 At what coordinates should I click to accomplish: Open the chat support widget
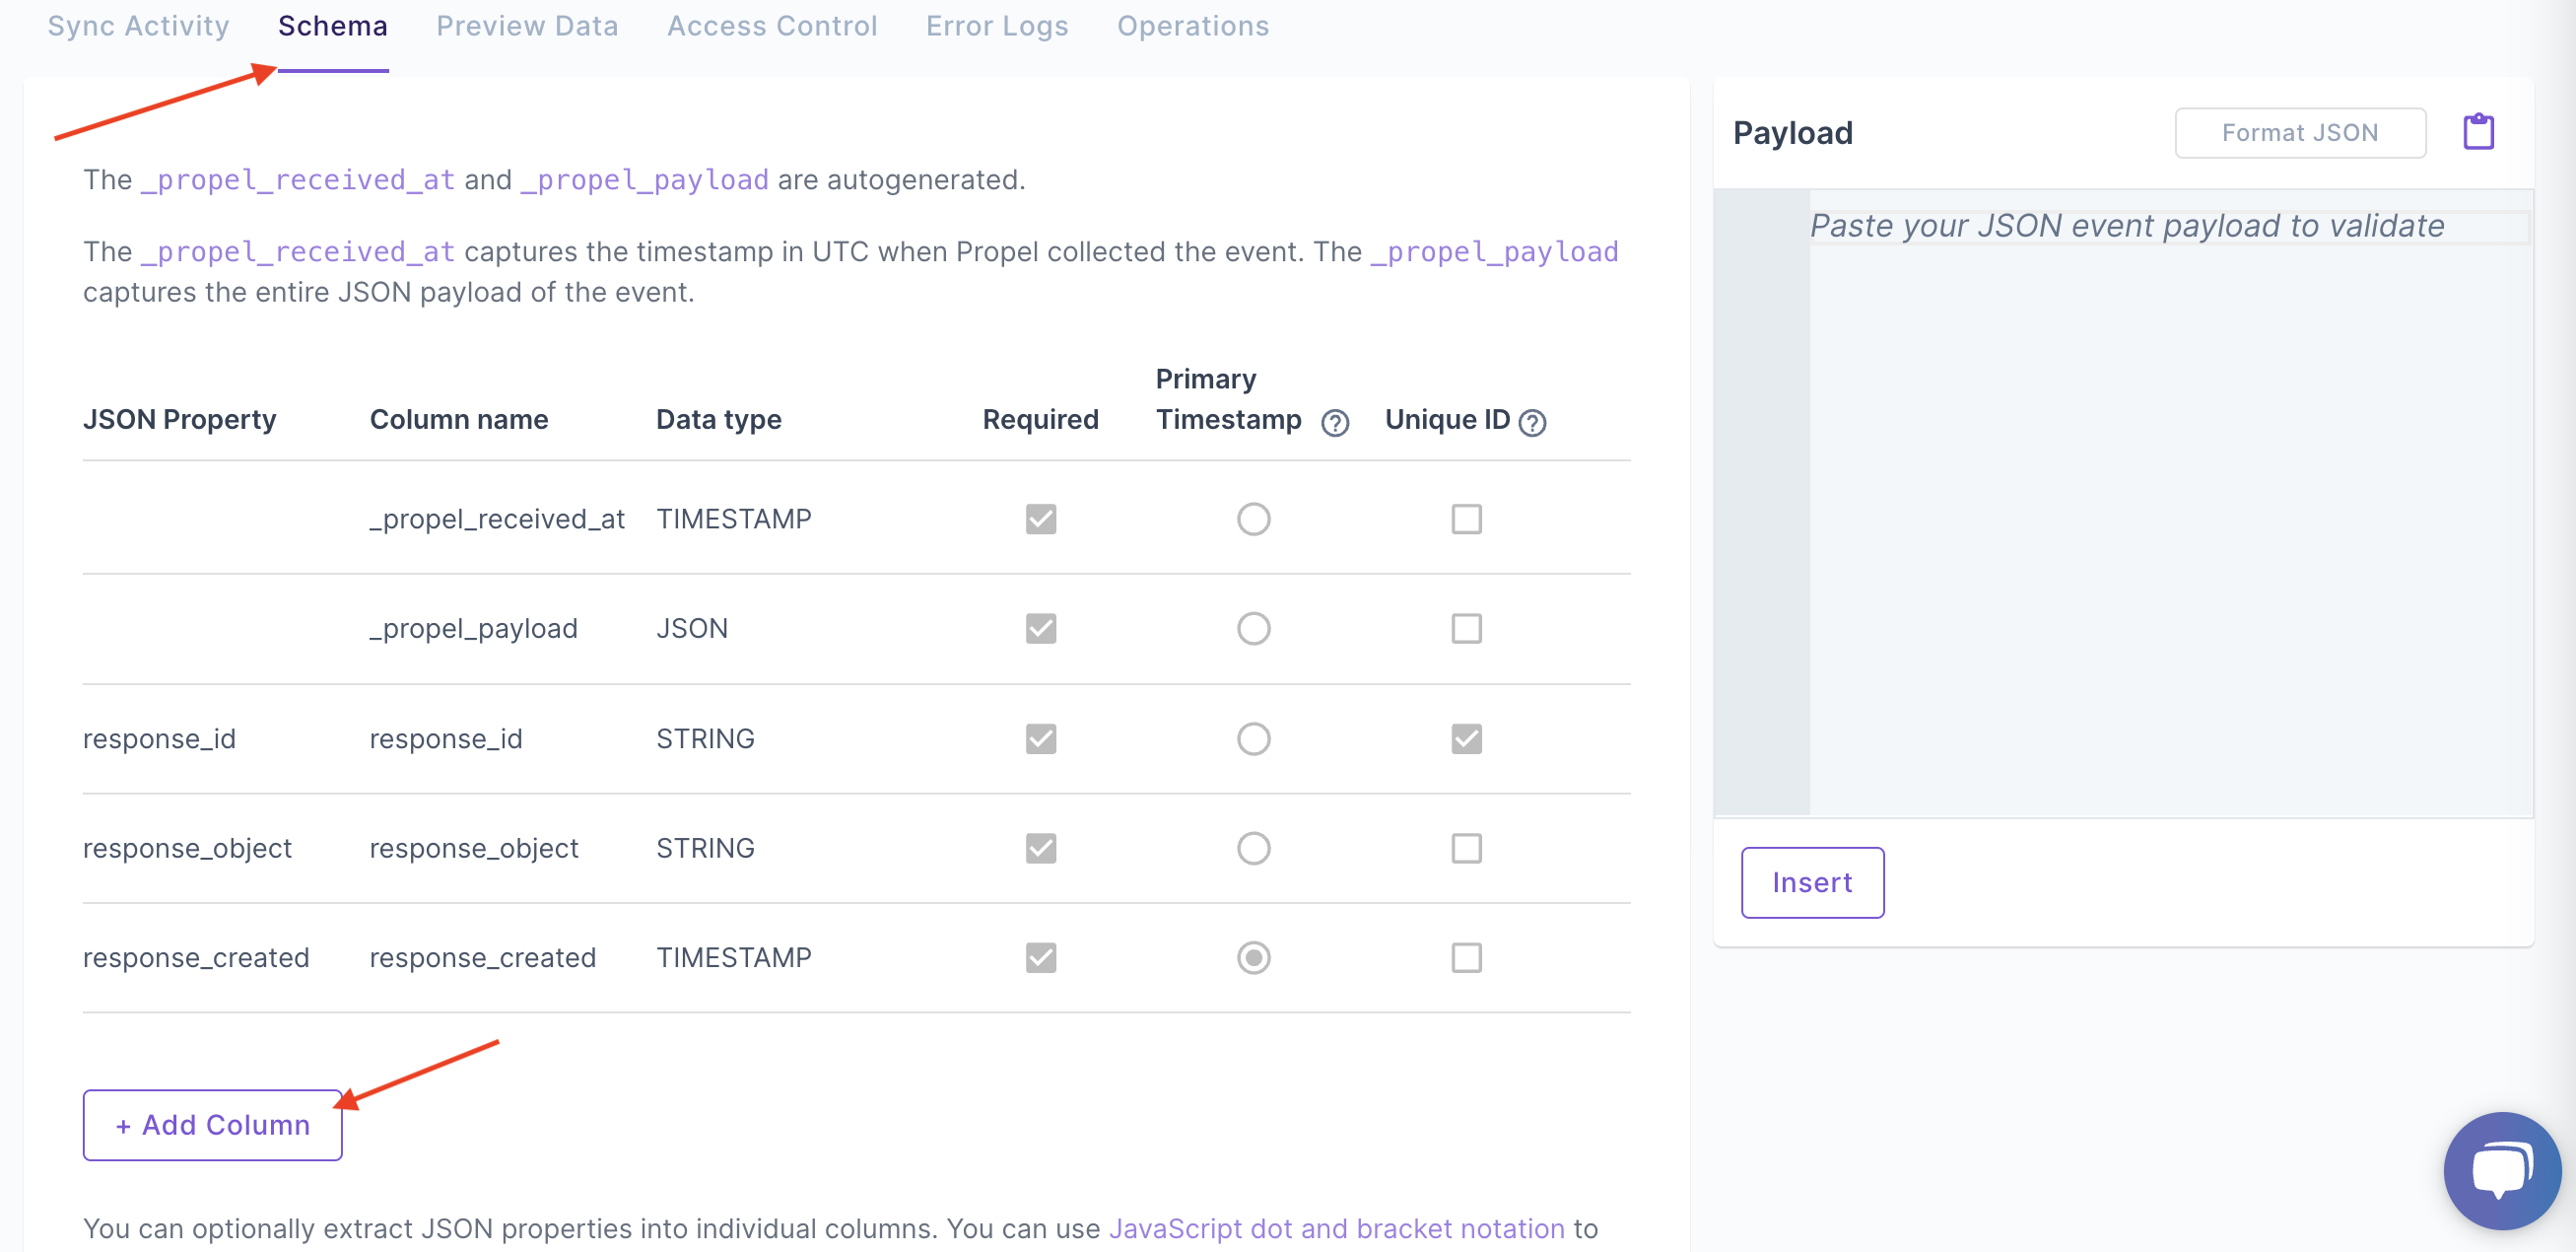pos(2502,1170)
